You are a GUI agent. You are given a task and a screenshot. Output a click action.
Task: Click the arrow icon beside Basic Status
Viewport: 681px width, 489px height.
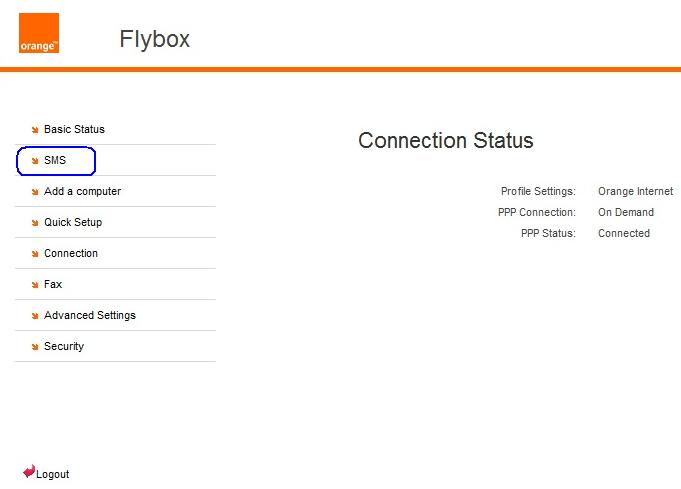[x=35, y=129]
